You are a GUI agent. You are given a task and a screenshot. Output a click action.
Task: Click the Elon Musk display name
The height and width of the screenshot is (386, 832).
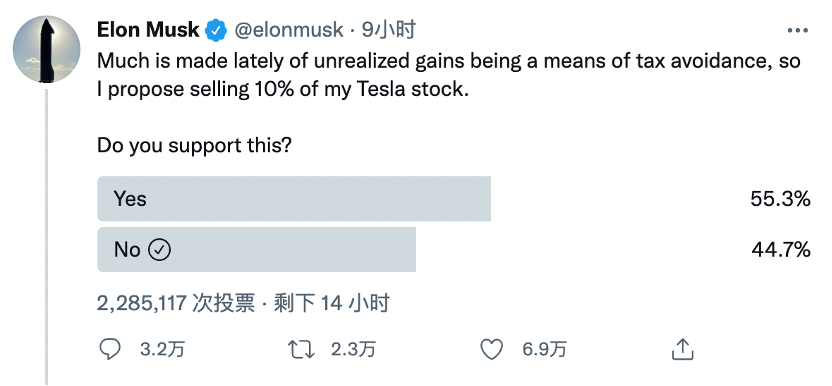tap(148, 30)
